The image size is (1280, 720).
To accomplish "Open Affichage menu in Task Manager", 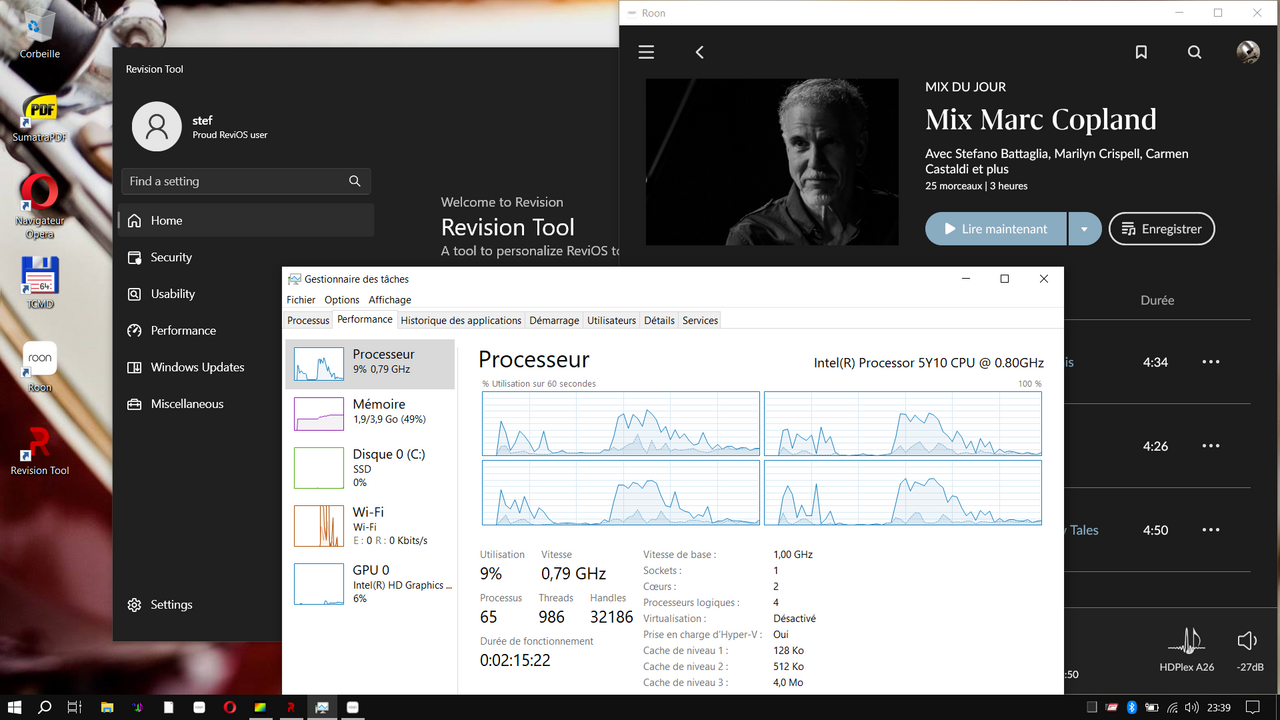I will [x=390, y=300].
